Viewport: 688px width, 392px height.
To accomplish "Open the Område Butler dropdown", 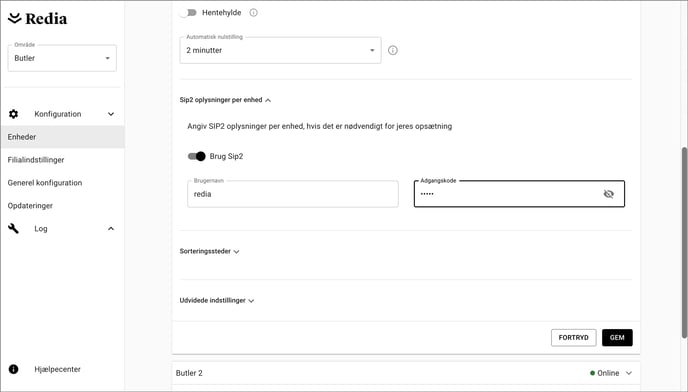I will [x=62, y=58].
